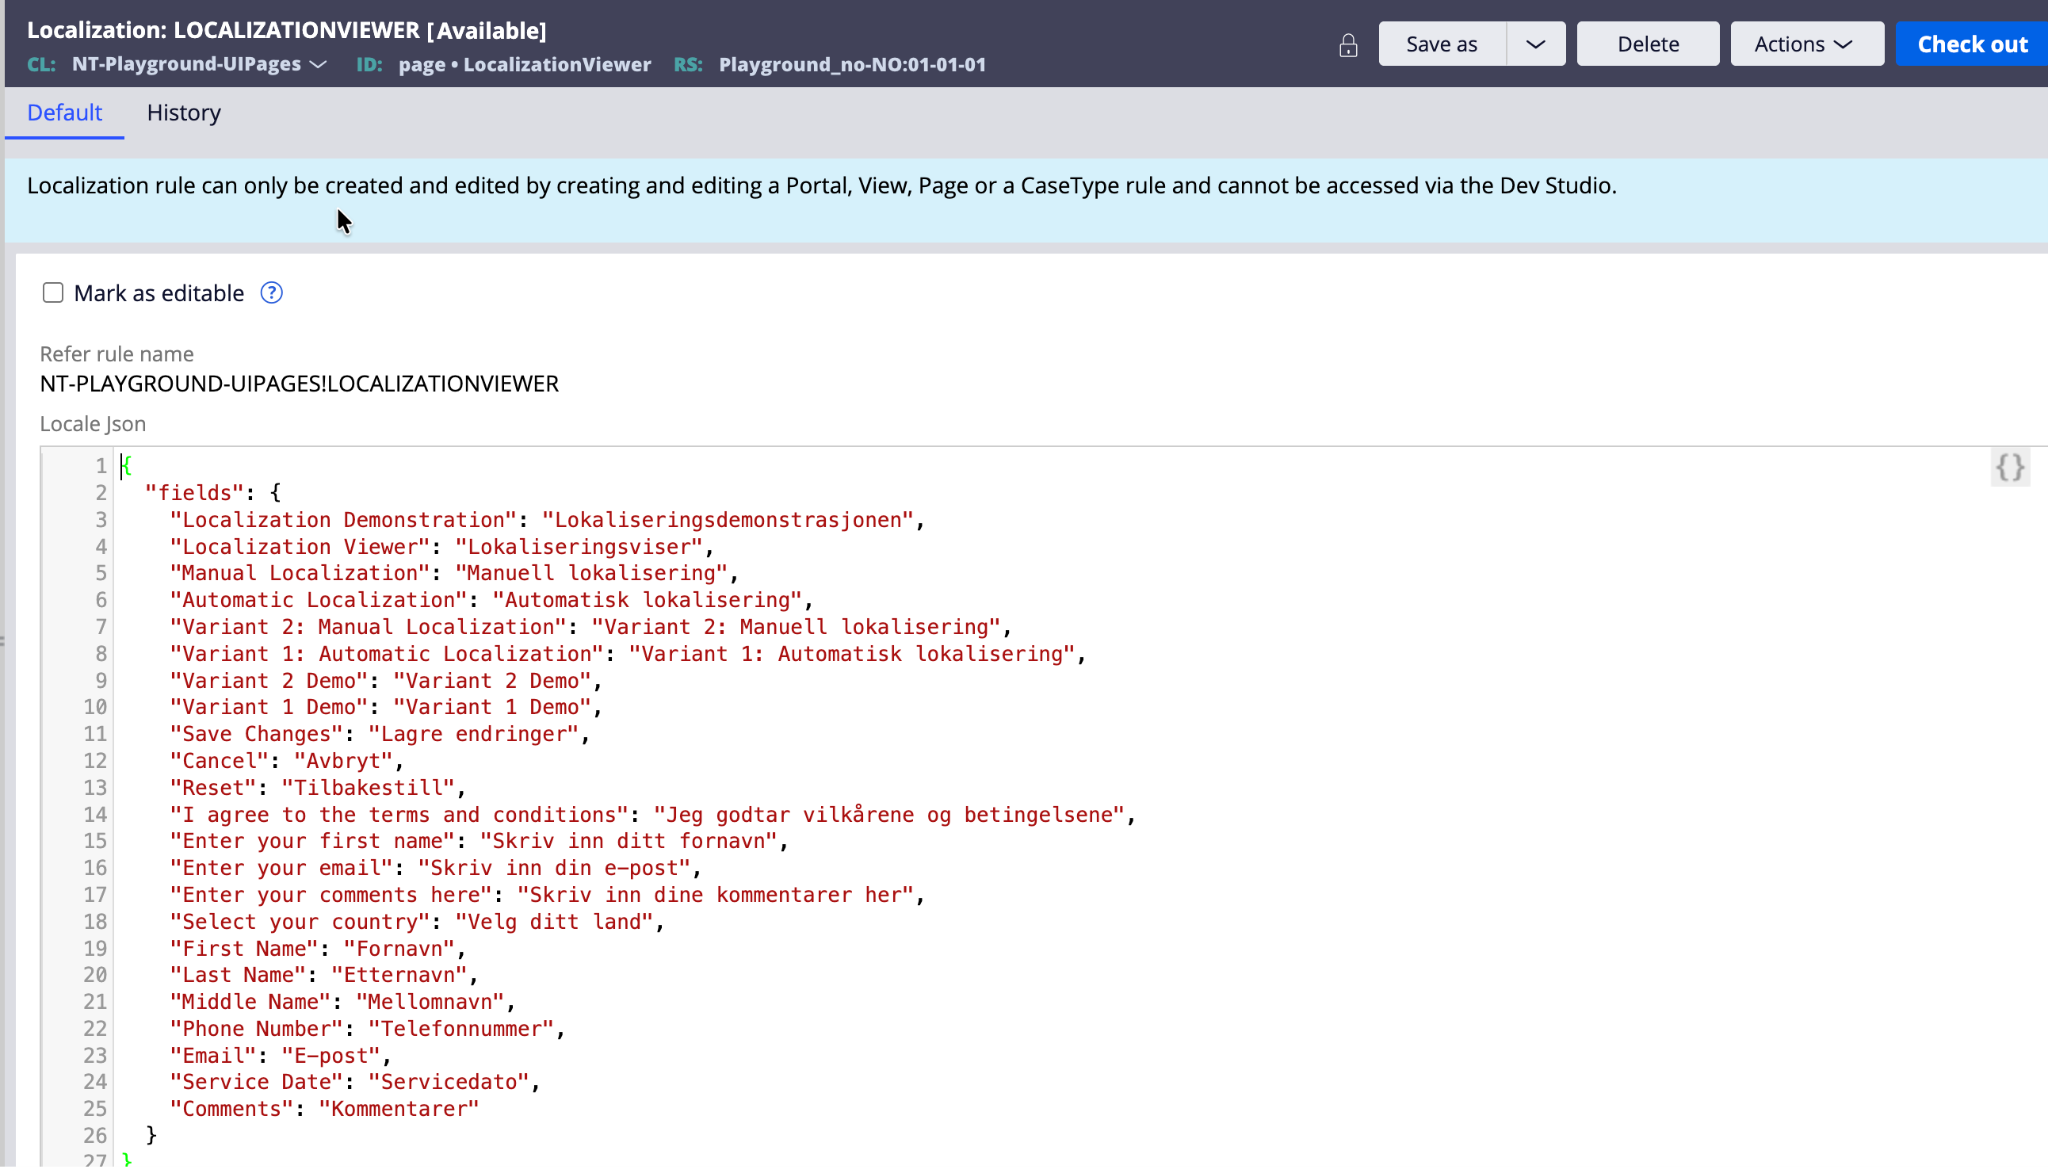This screenshot has width=2048, height=1167.
Task: Expand the class NT-Playground-UIPages chevron
Action: (319, 64)
